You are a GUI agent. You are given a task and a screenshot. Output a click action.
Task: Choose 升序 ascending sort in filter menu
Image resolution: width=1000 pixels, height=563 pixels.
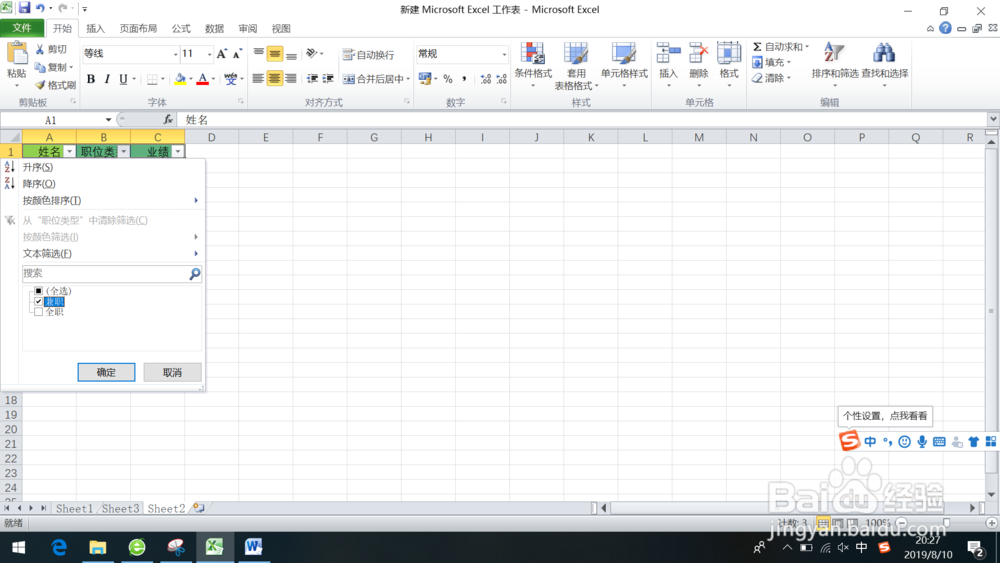tap(103, 167)
